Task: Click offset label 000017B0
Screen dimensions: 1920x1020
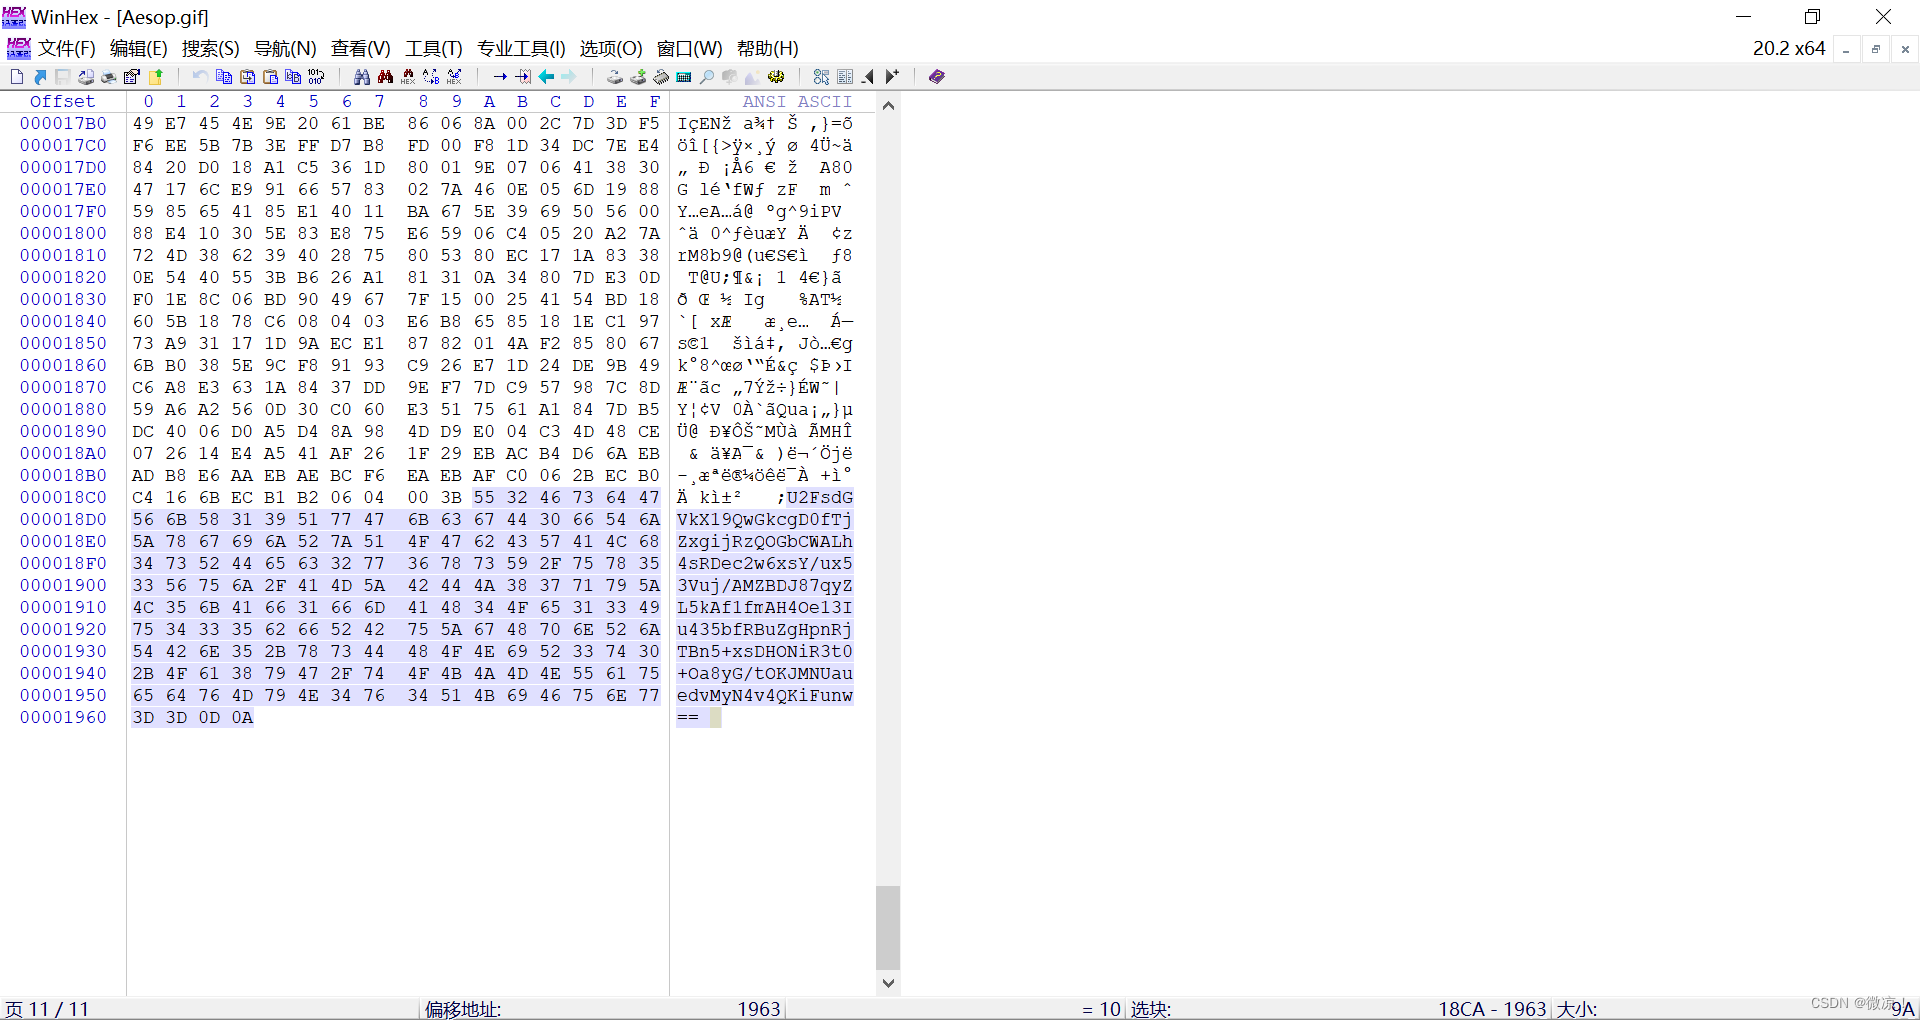Action: [x=63, y=123]
